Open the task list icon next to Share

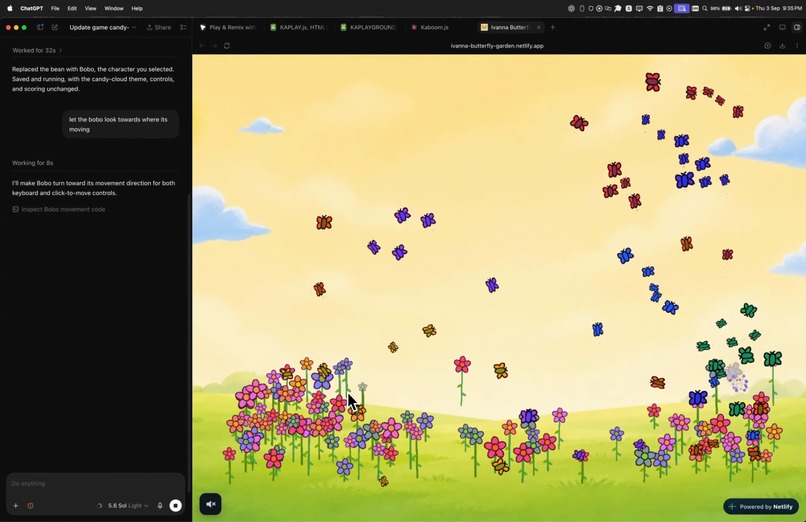point(183,27)
